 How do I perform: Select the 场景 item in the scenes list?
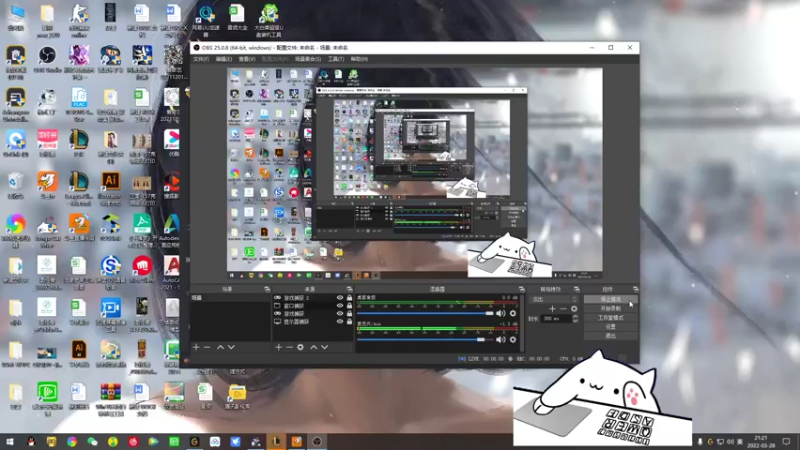(x=231, y=297)
